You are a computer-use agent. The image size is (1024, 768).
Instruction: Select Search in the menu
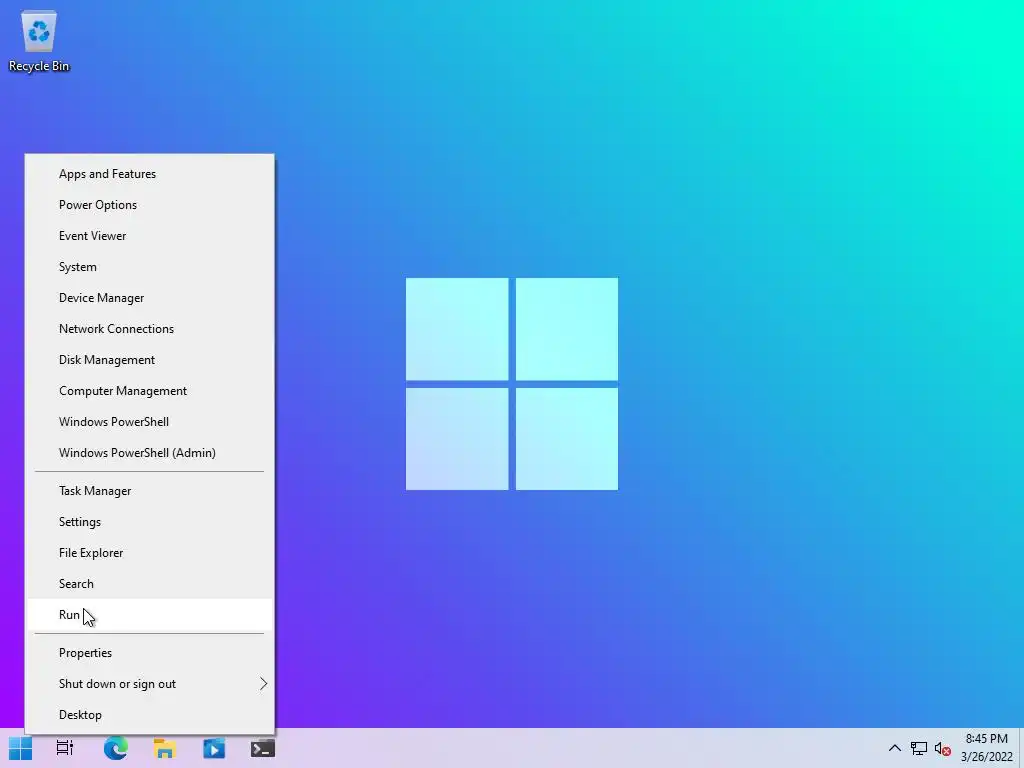(x=150, y=584)
